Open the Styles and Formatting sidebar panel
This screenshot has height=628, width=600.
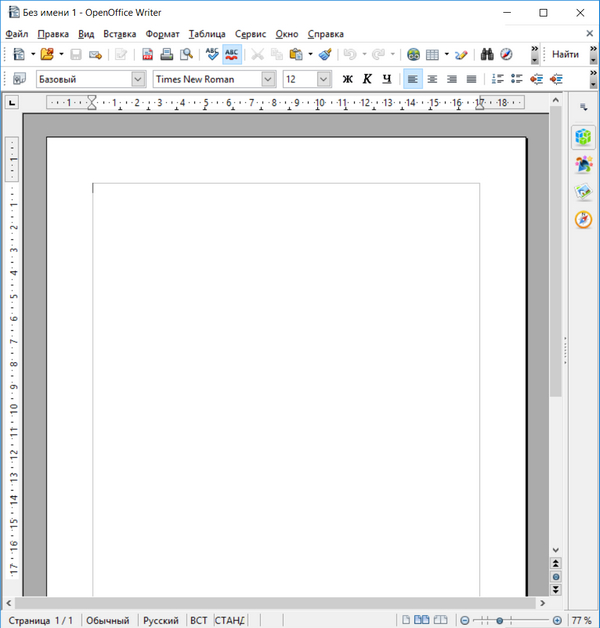pos(583,164)
